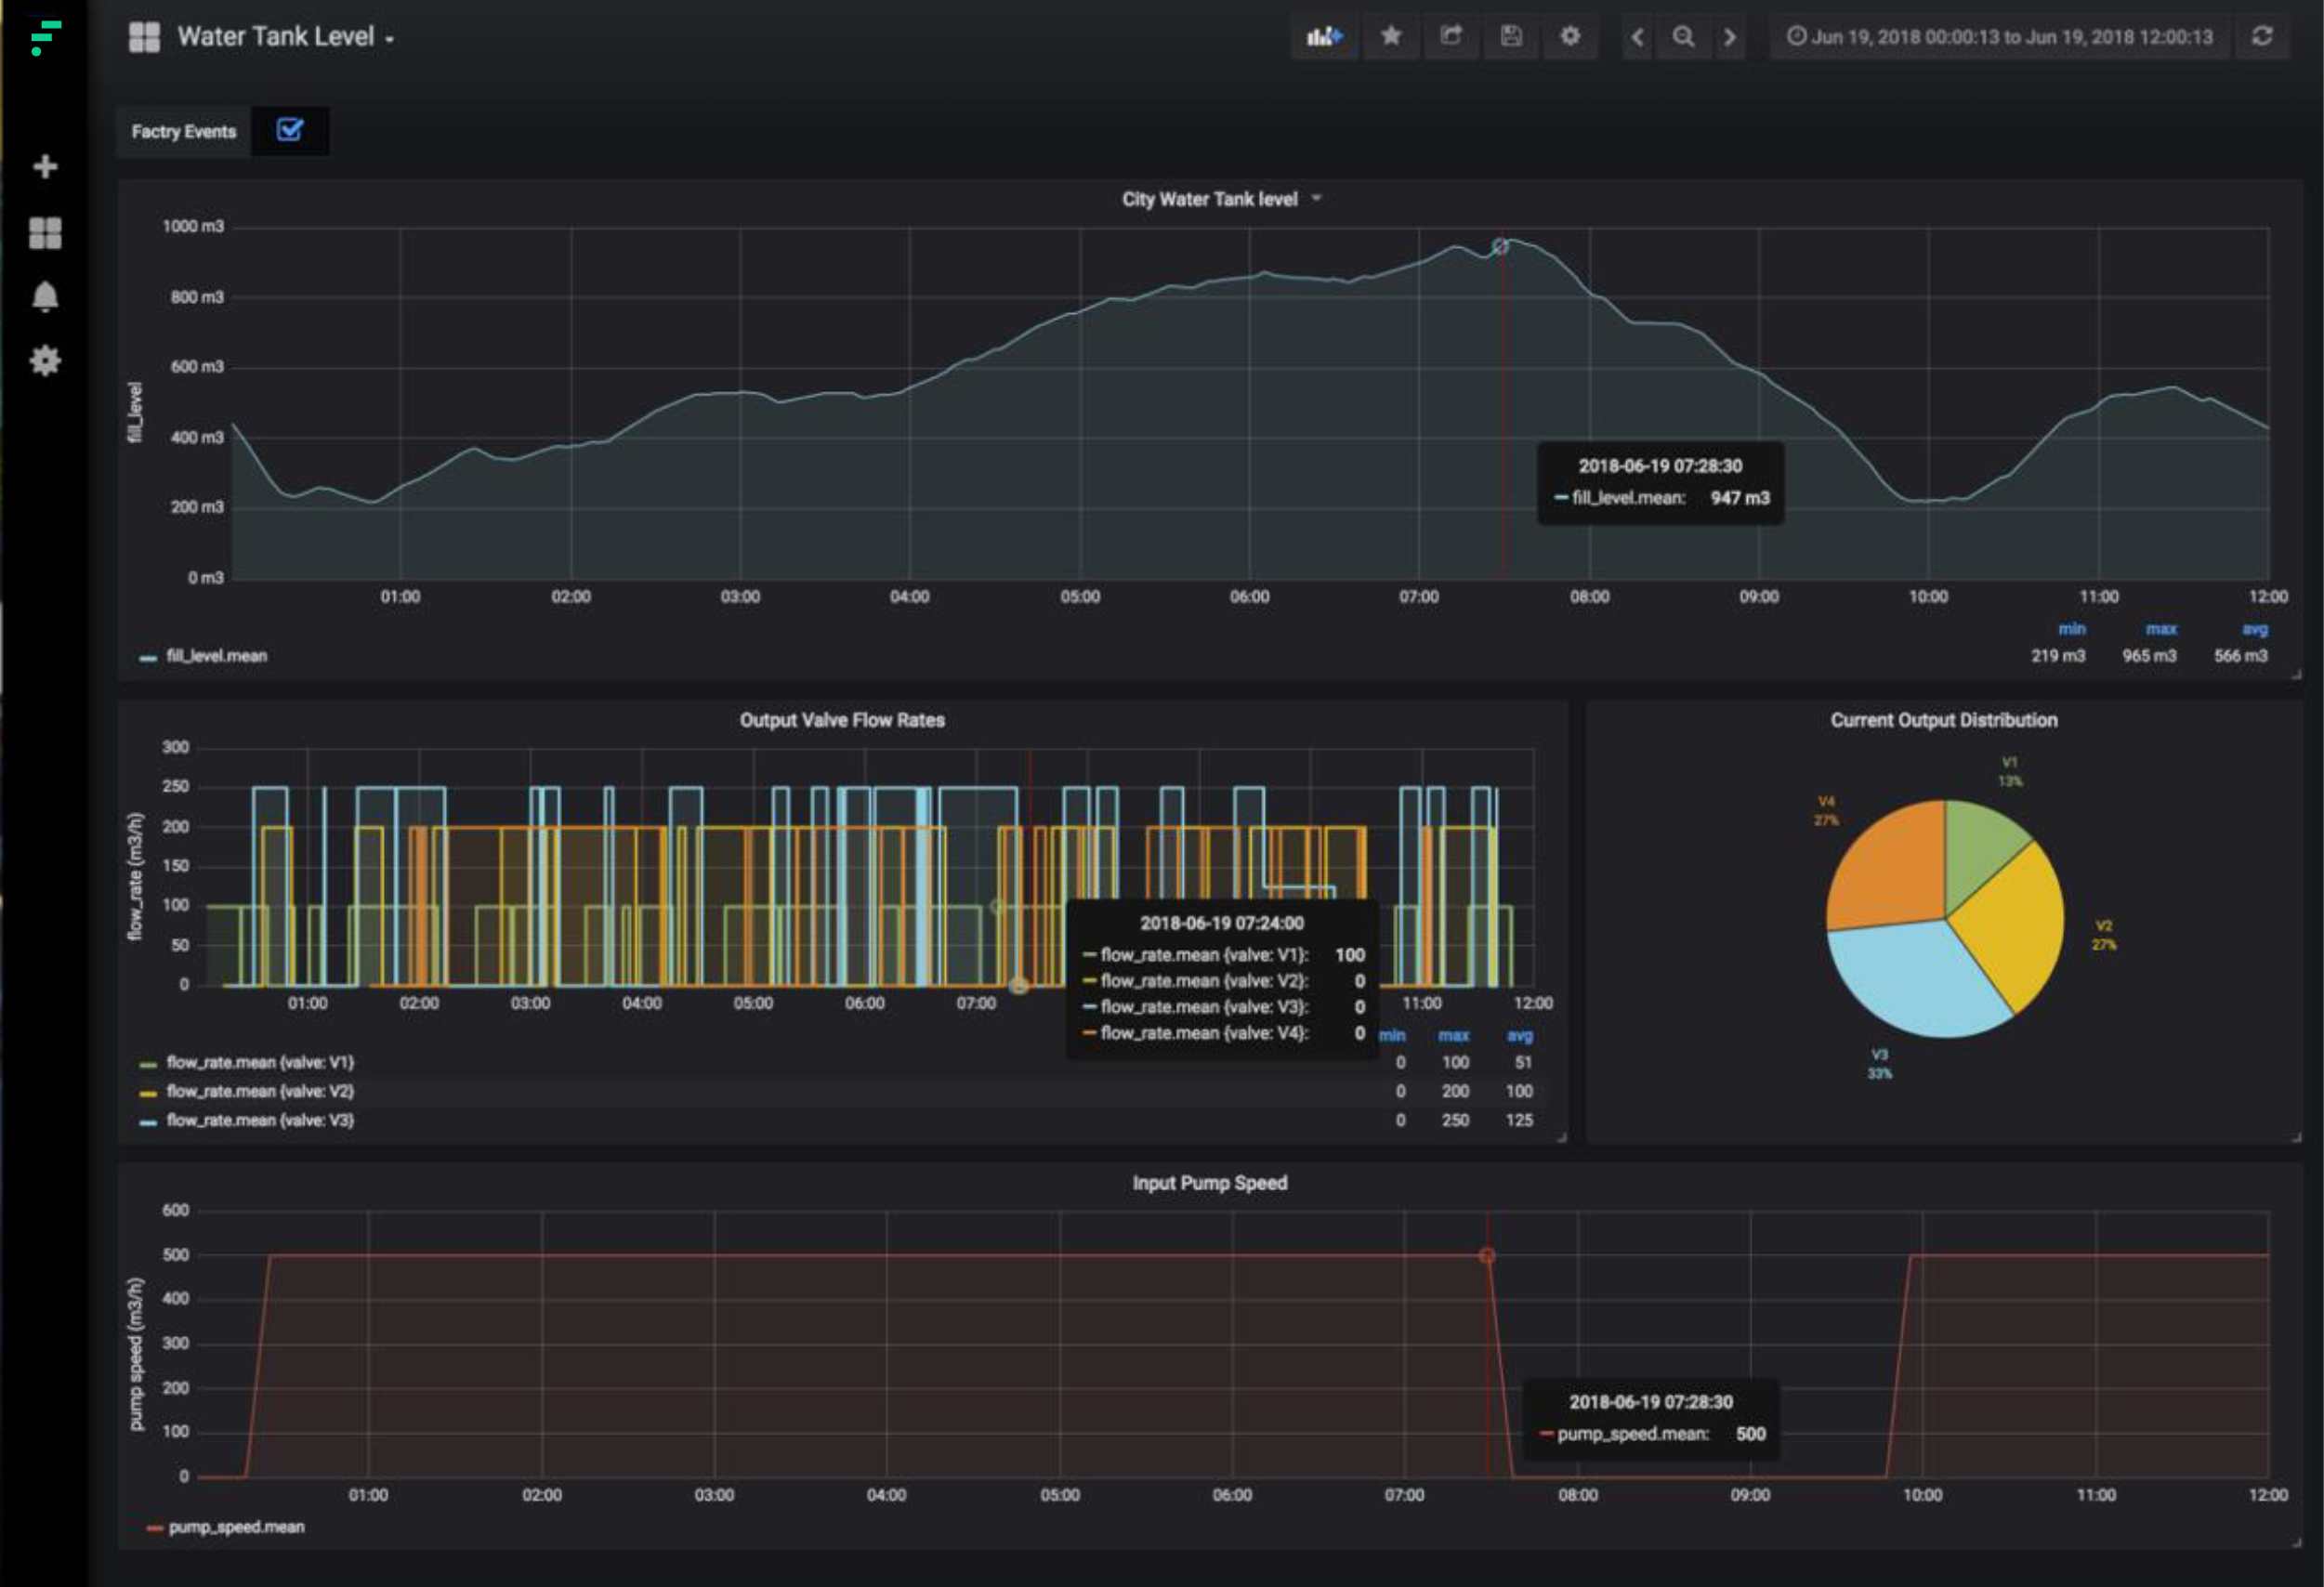2324x1587 pixels.
Task: Toggle the flow_rate.mean valve V2 legend entry
Action: (260, 1091)
